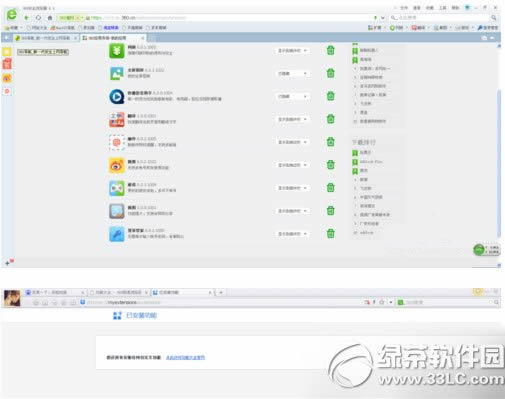The image size is (505, 399).
Task: Click the top-right search input field
Action: [440, 17]
